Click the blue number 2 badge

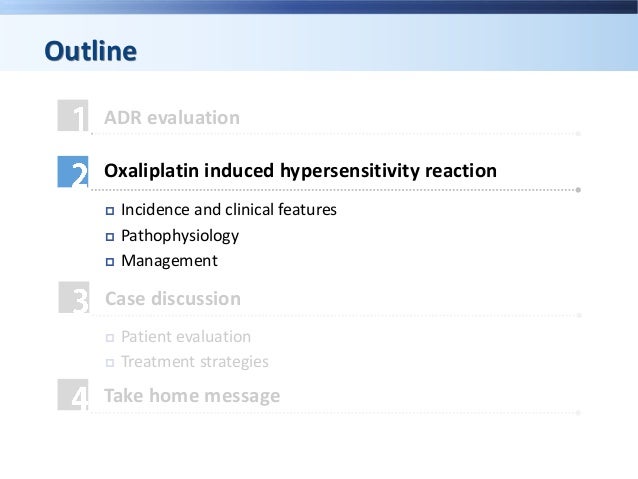tap(74, 172)
